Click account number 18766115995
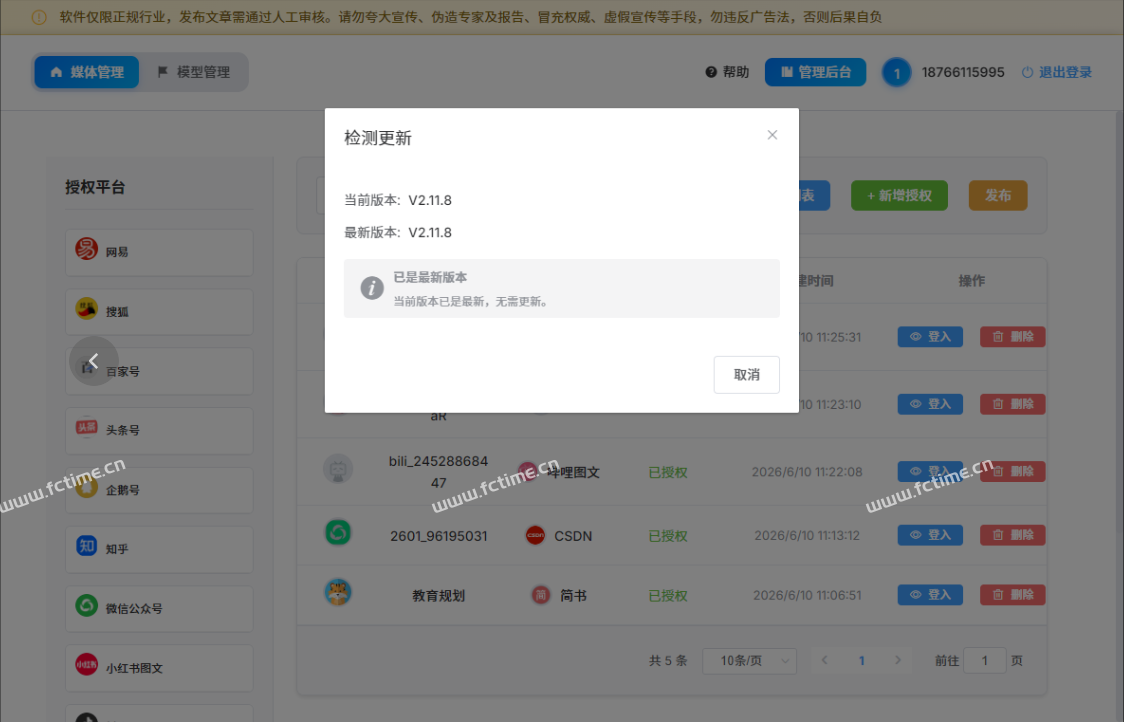The image size is (1124, 722). click(x=963, y=72)
